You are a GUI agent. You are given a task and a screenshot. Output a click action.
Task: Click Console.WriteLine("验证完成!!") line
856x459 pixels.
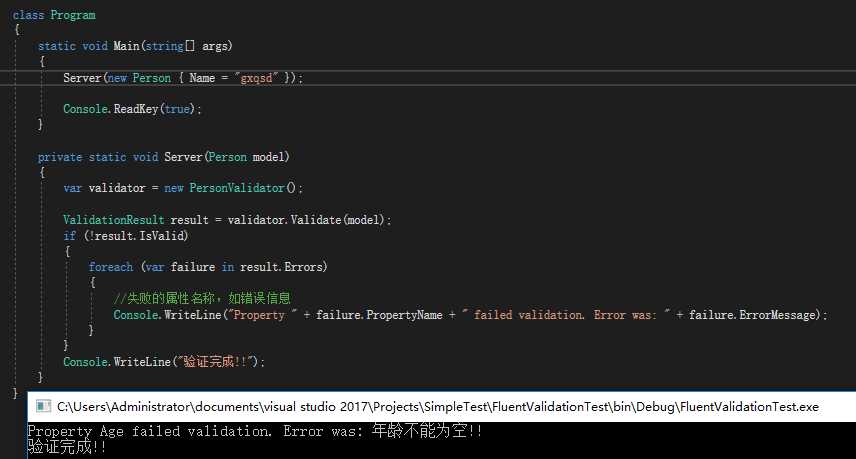(164, 362)
